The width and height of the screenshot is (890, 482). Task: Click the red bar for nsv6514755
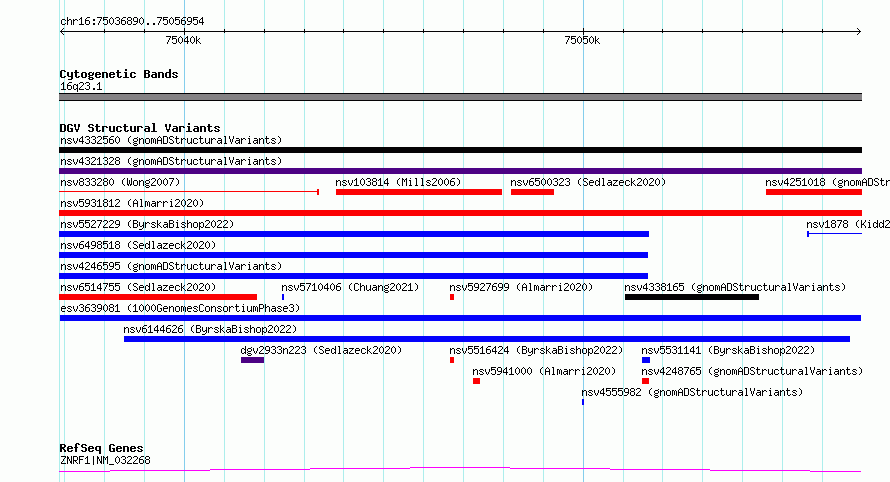[x=158, y=297]
